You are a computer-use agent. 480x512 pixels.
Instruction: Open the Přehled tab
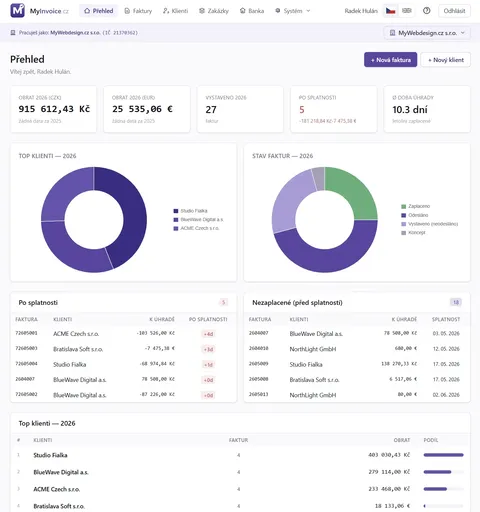pyautogui.click(x=99, y=11)
